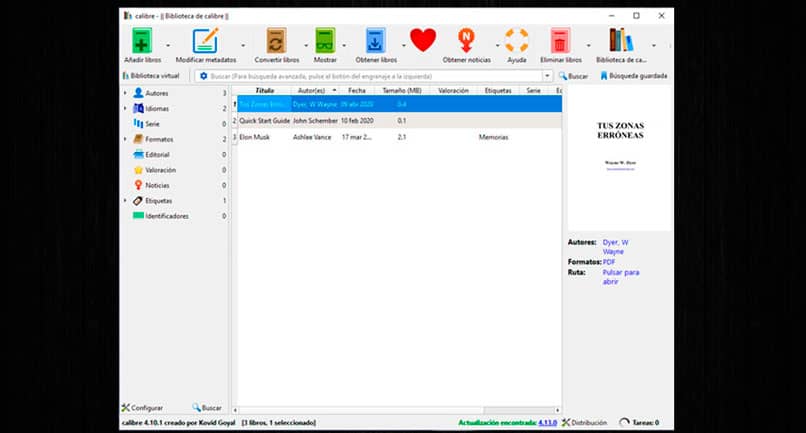The height and width of the screenshot is (433, 806).
Task: Select Etiquetas in tag browser
Action: [x=158, y=201]
